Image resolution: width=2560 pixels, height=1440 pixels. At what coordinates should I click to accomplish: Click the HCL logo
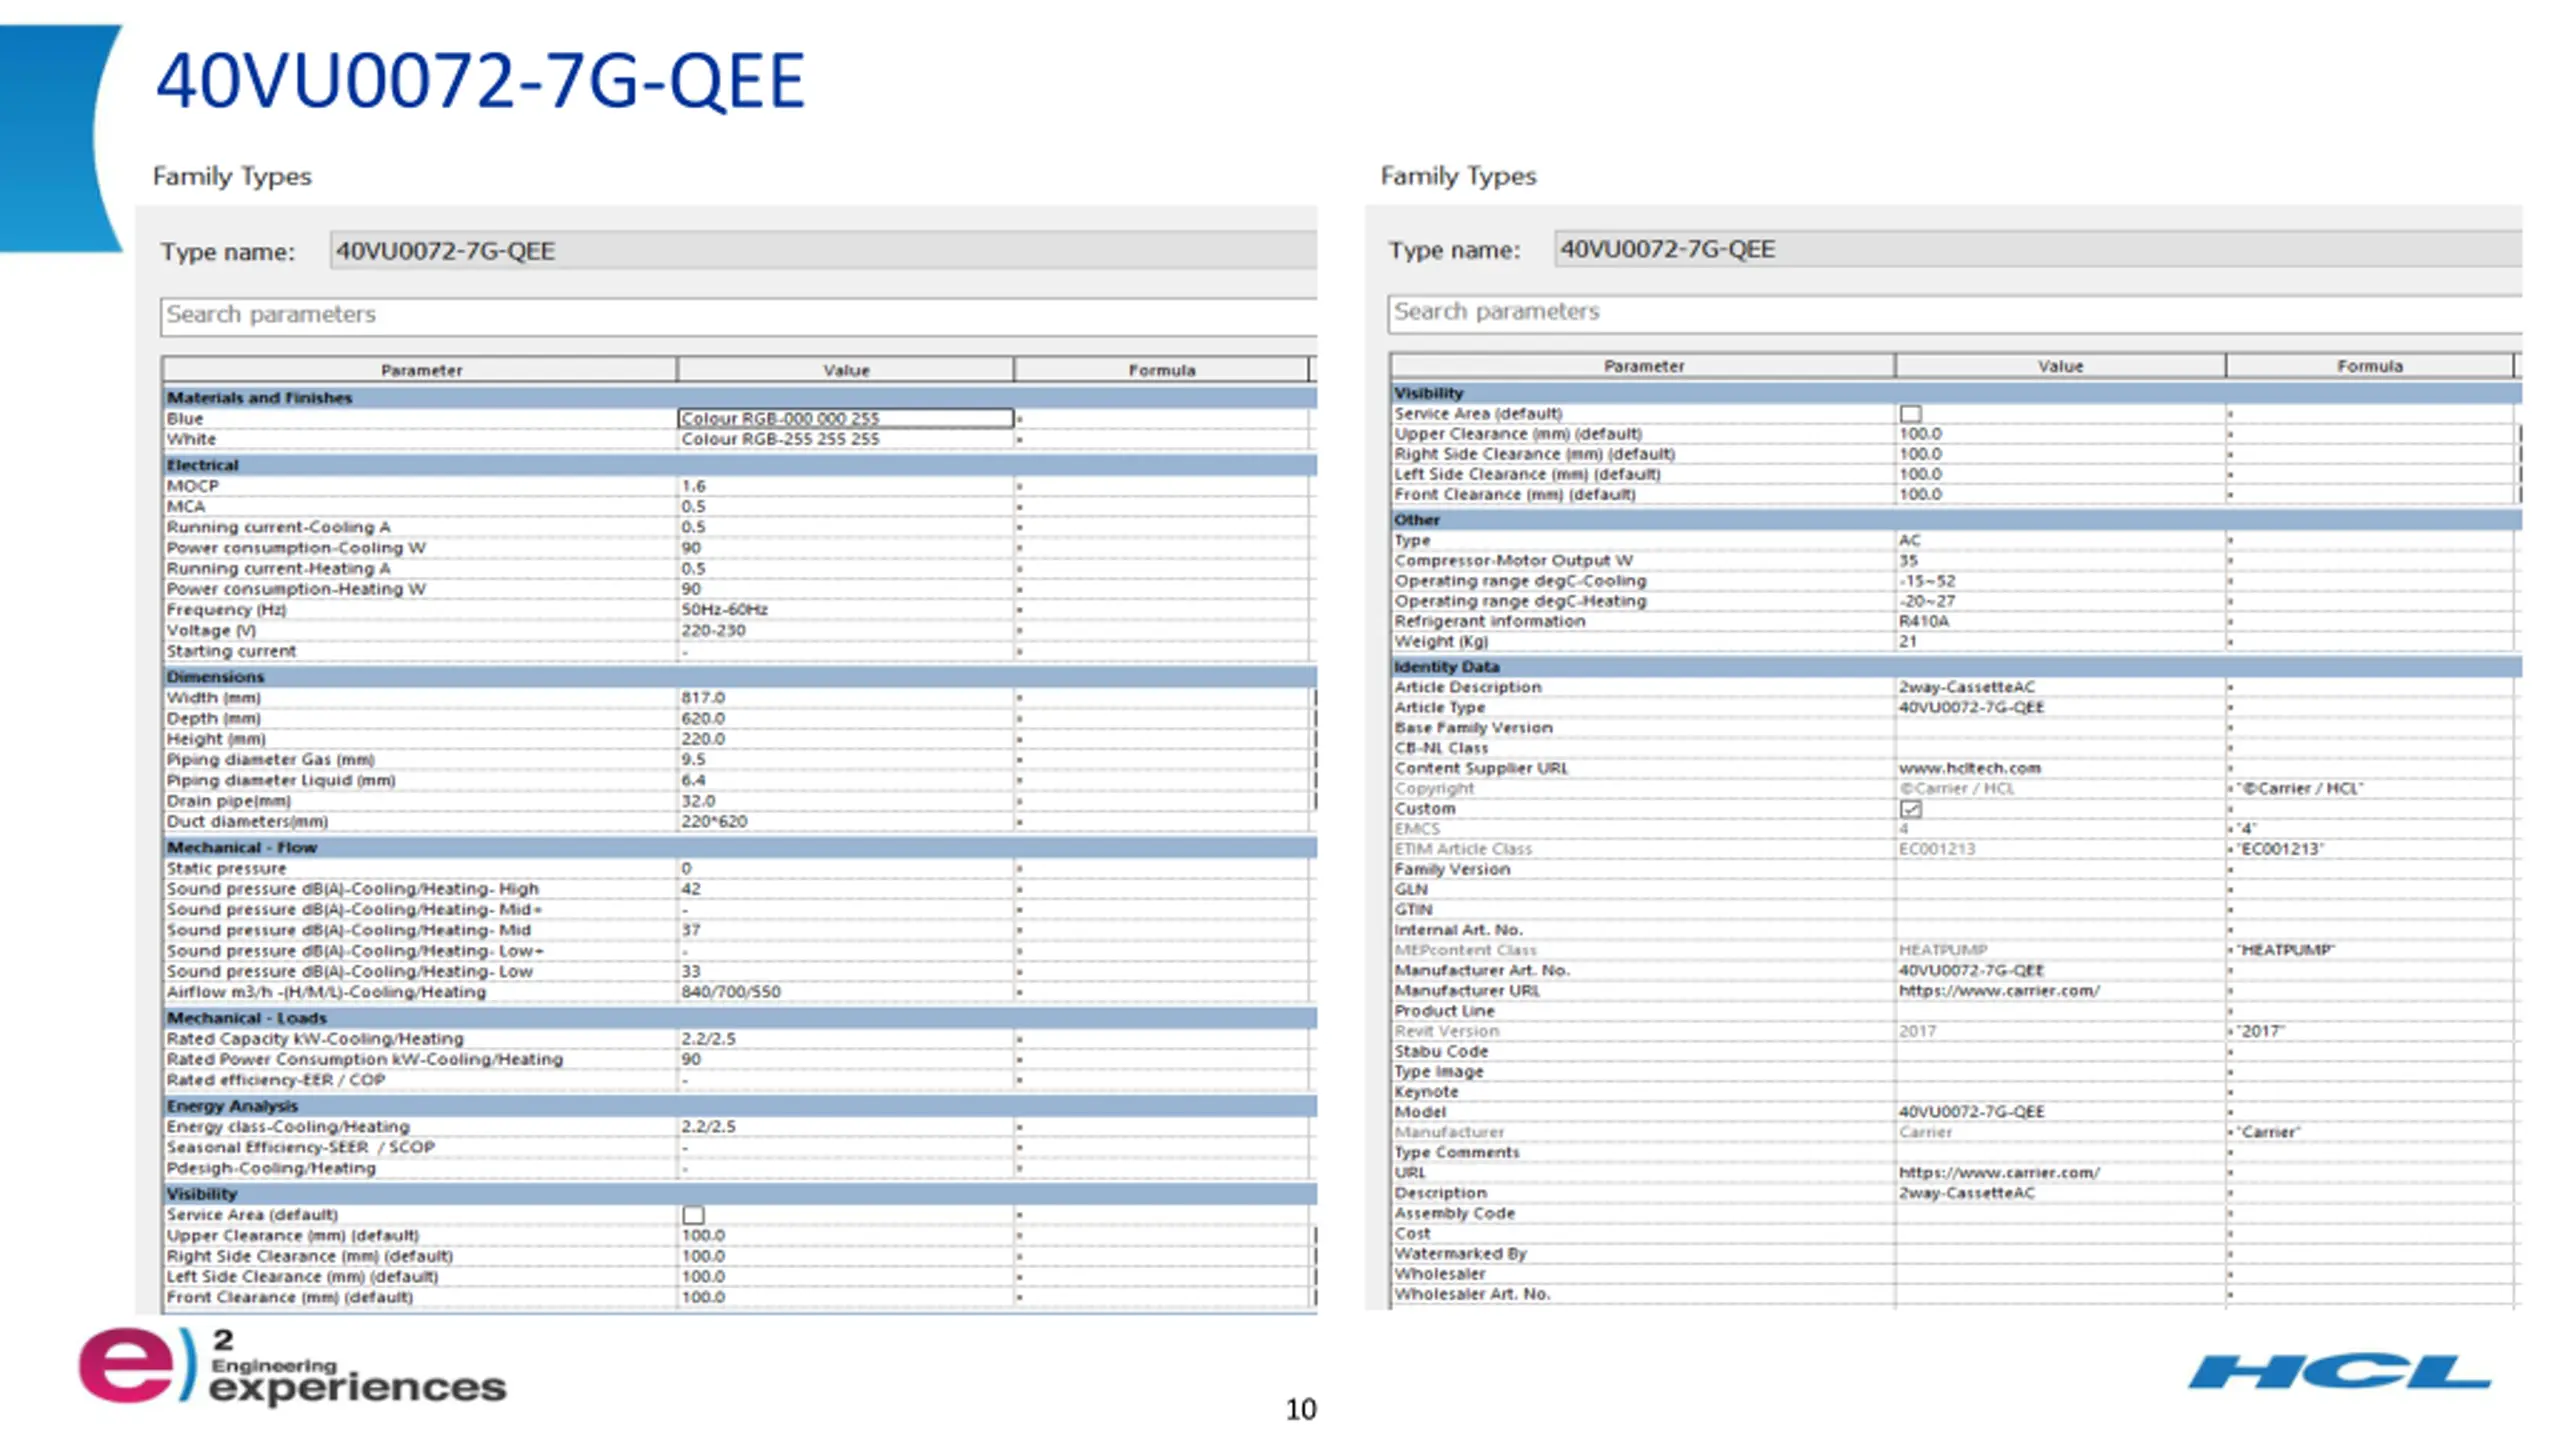(2338, 1372)
